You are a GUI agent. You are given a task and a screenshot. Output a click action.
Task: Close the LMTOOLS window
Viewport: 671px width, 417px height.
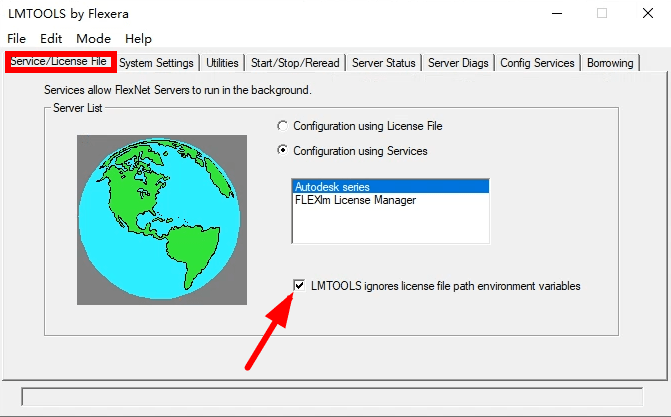[x=648, y=13]
